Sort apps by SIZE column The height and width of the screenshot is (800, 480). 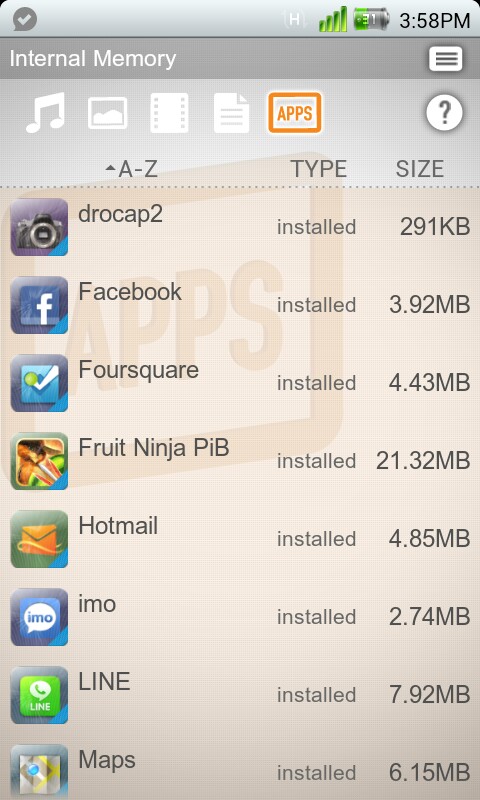[420, 169]
